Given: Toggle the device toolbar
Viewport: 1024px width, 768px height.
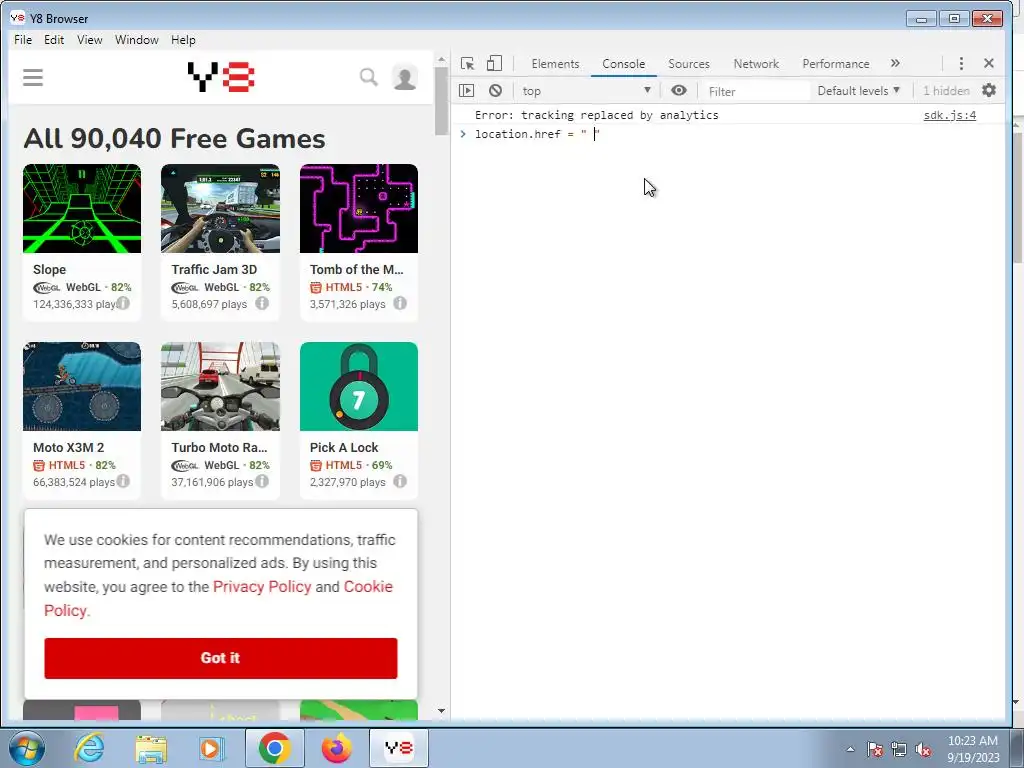Looking at the screenshot, I should [x=494, y=63].
